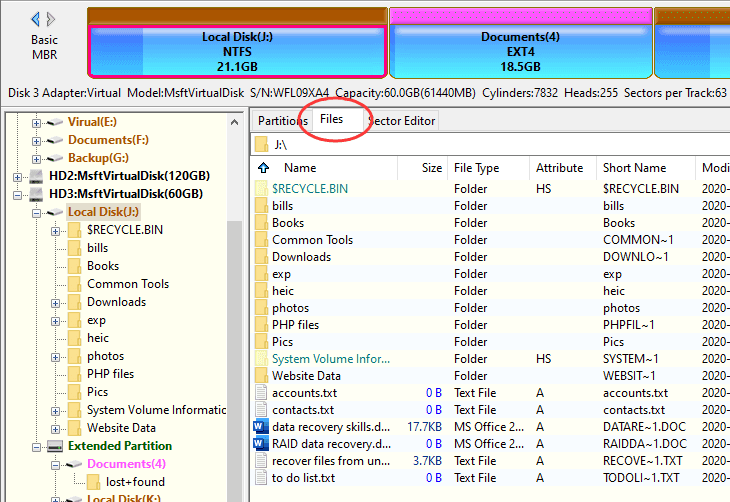The image size is (730, 502).
Task: Collapse the Local Disk(J:) tree node
Action: pos(37,212)
